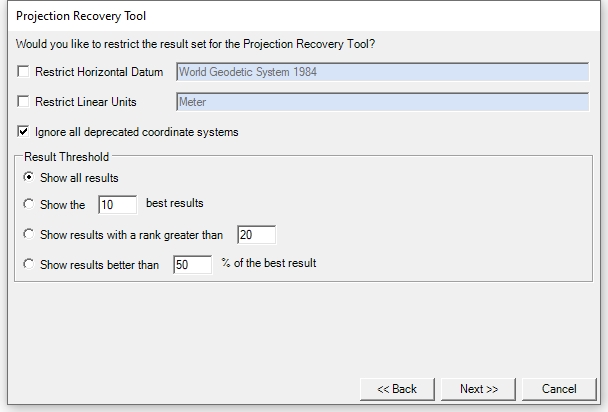This screenshot has height=412, width=608.
Task: Pick the Show results better than option
Action: tap(28, 264)
